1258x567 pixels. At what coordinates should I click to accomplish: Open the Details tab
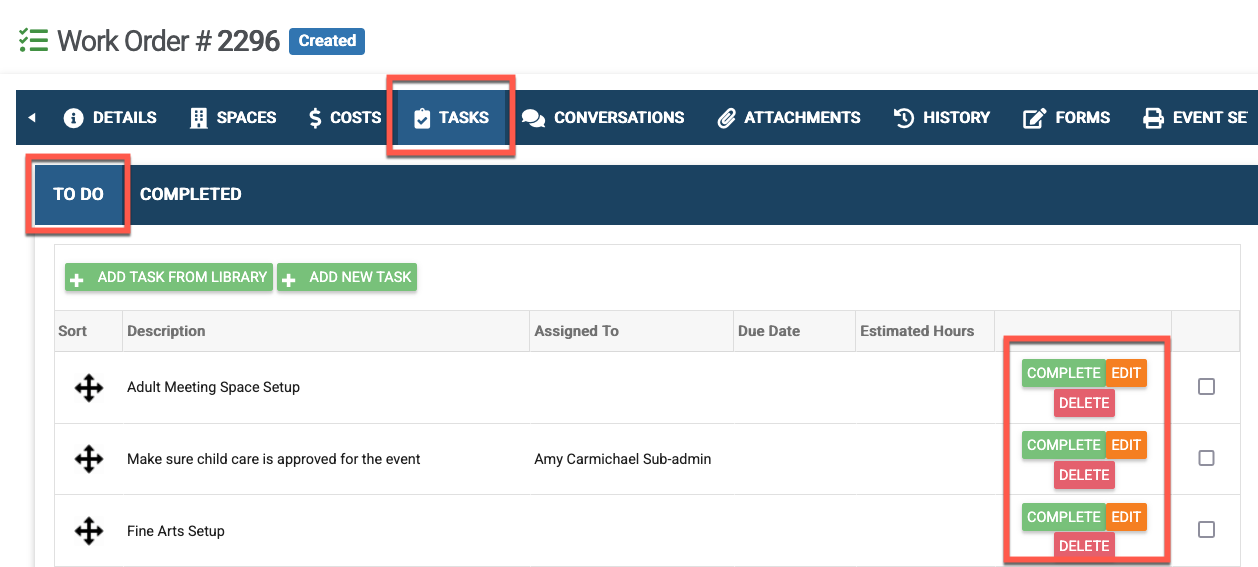[110, 118]
